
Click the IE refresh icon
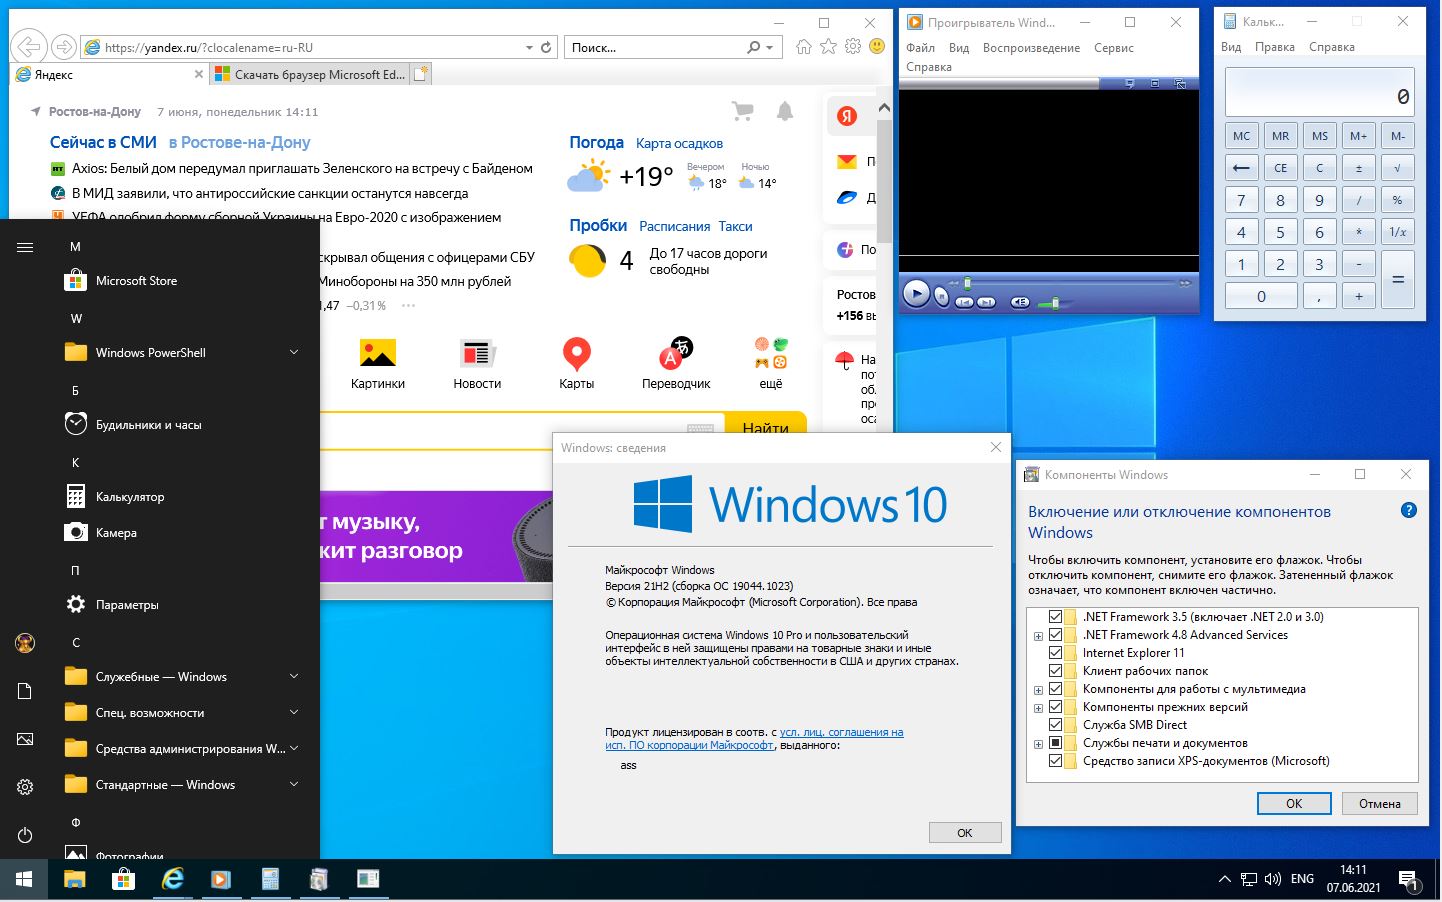[546, 47]
